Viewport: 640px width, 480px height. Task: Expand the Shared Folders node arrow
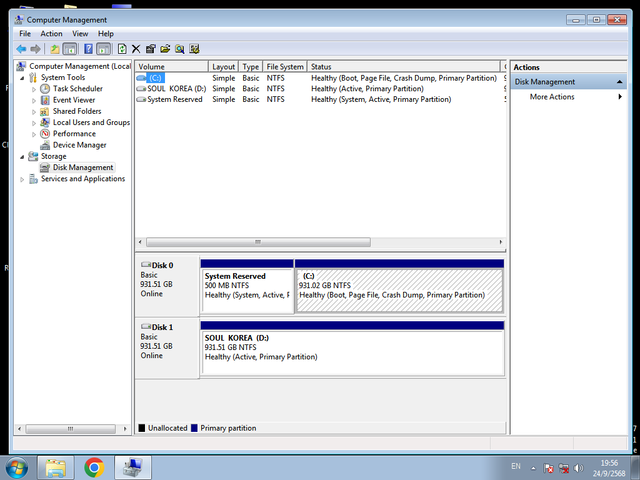[34, 112]
